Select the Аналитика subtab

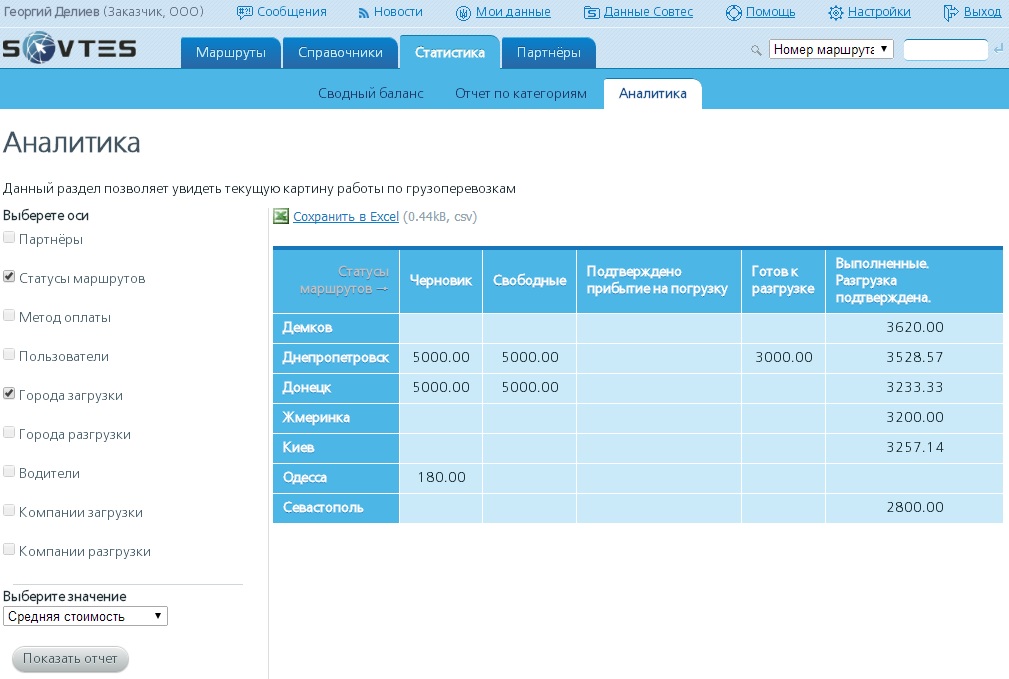coord(653,93)
